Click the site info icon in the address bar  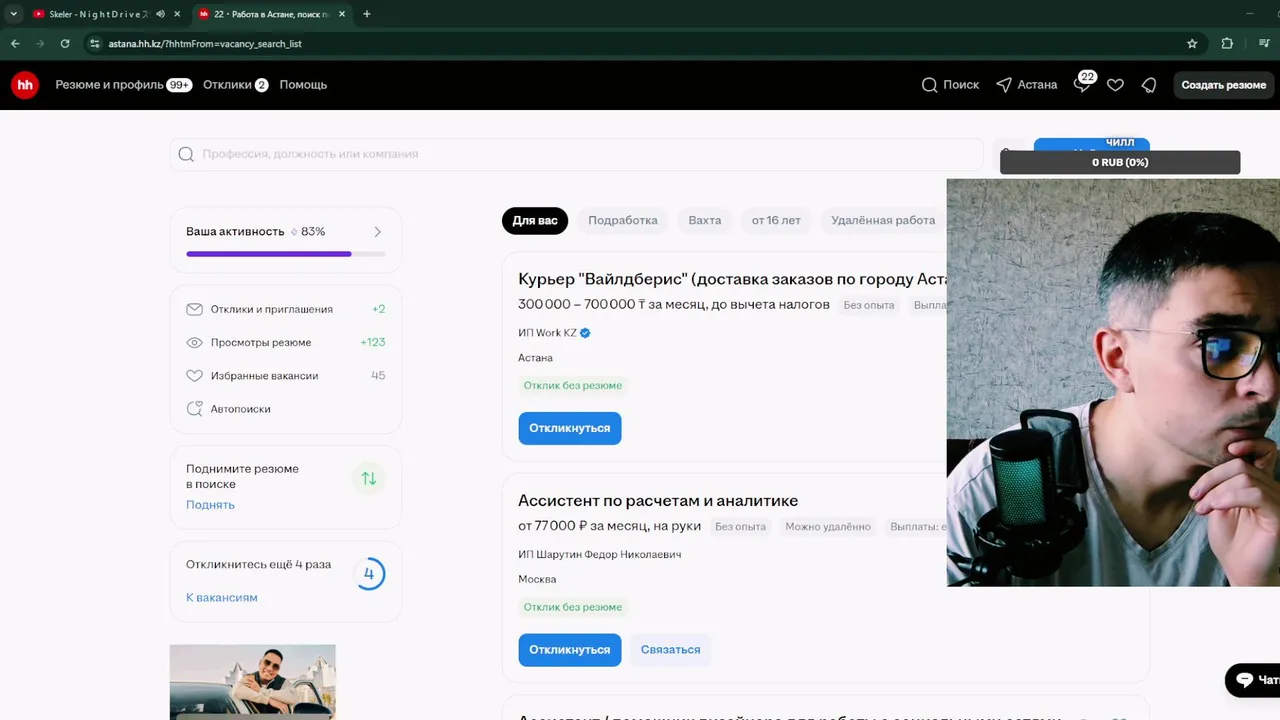[x=95, y=43]
